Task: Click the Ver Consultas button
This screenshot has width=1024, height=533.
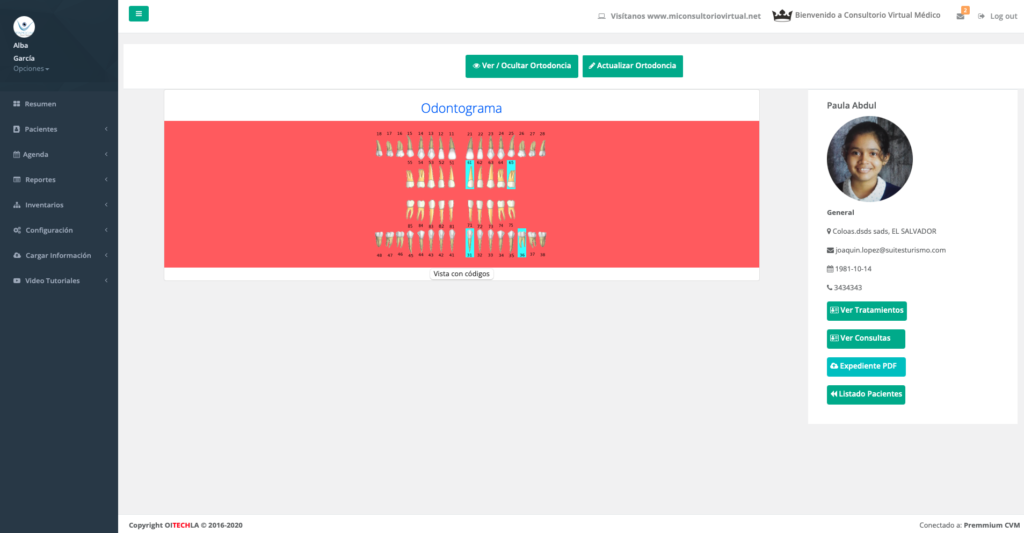Action: [865, 338]
